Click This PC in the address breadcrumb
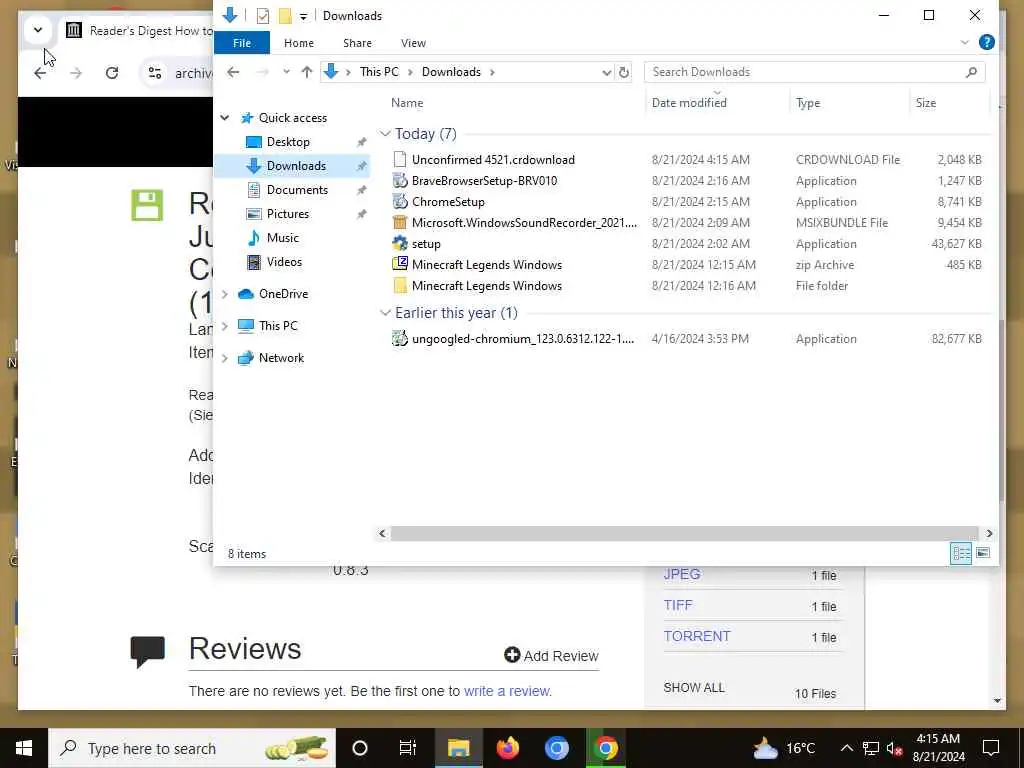The image size is (1024, 768). [379, 72]
